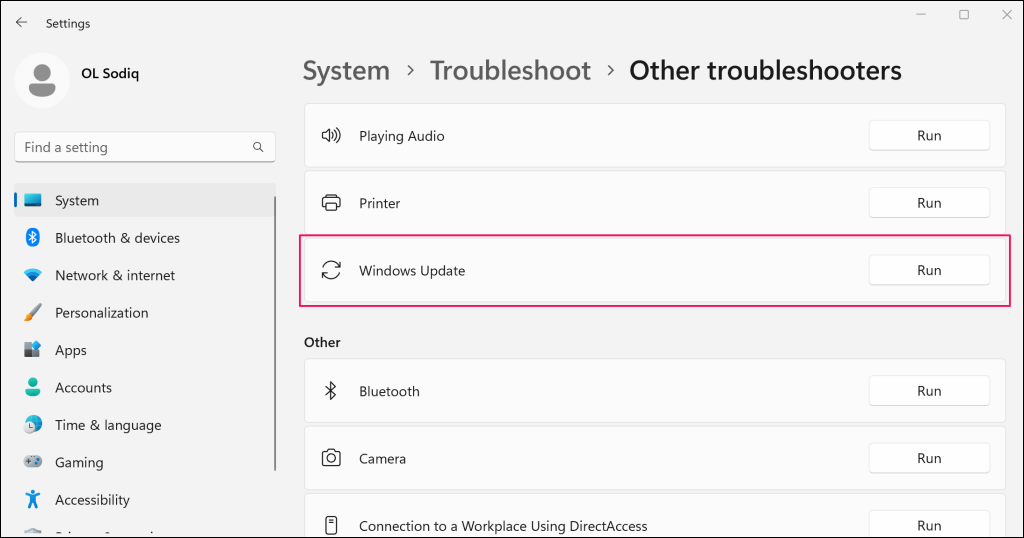Image resolution: width=1024 pixels, height=538 pixels.
Task: Click the back arrow in Settings header
Action: click(x=21, y=22)
